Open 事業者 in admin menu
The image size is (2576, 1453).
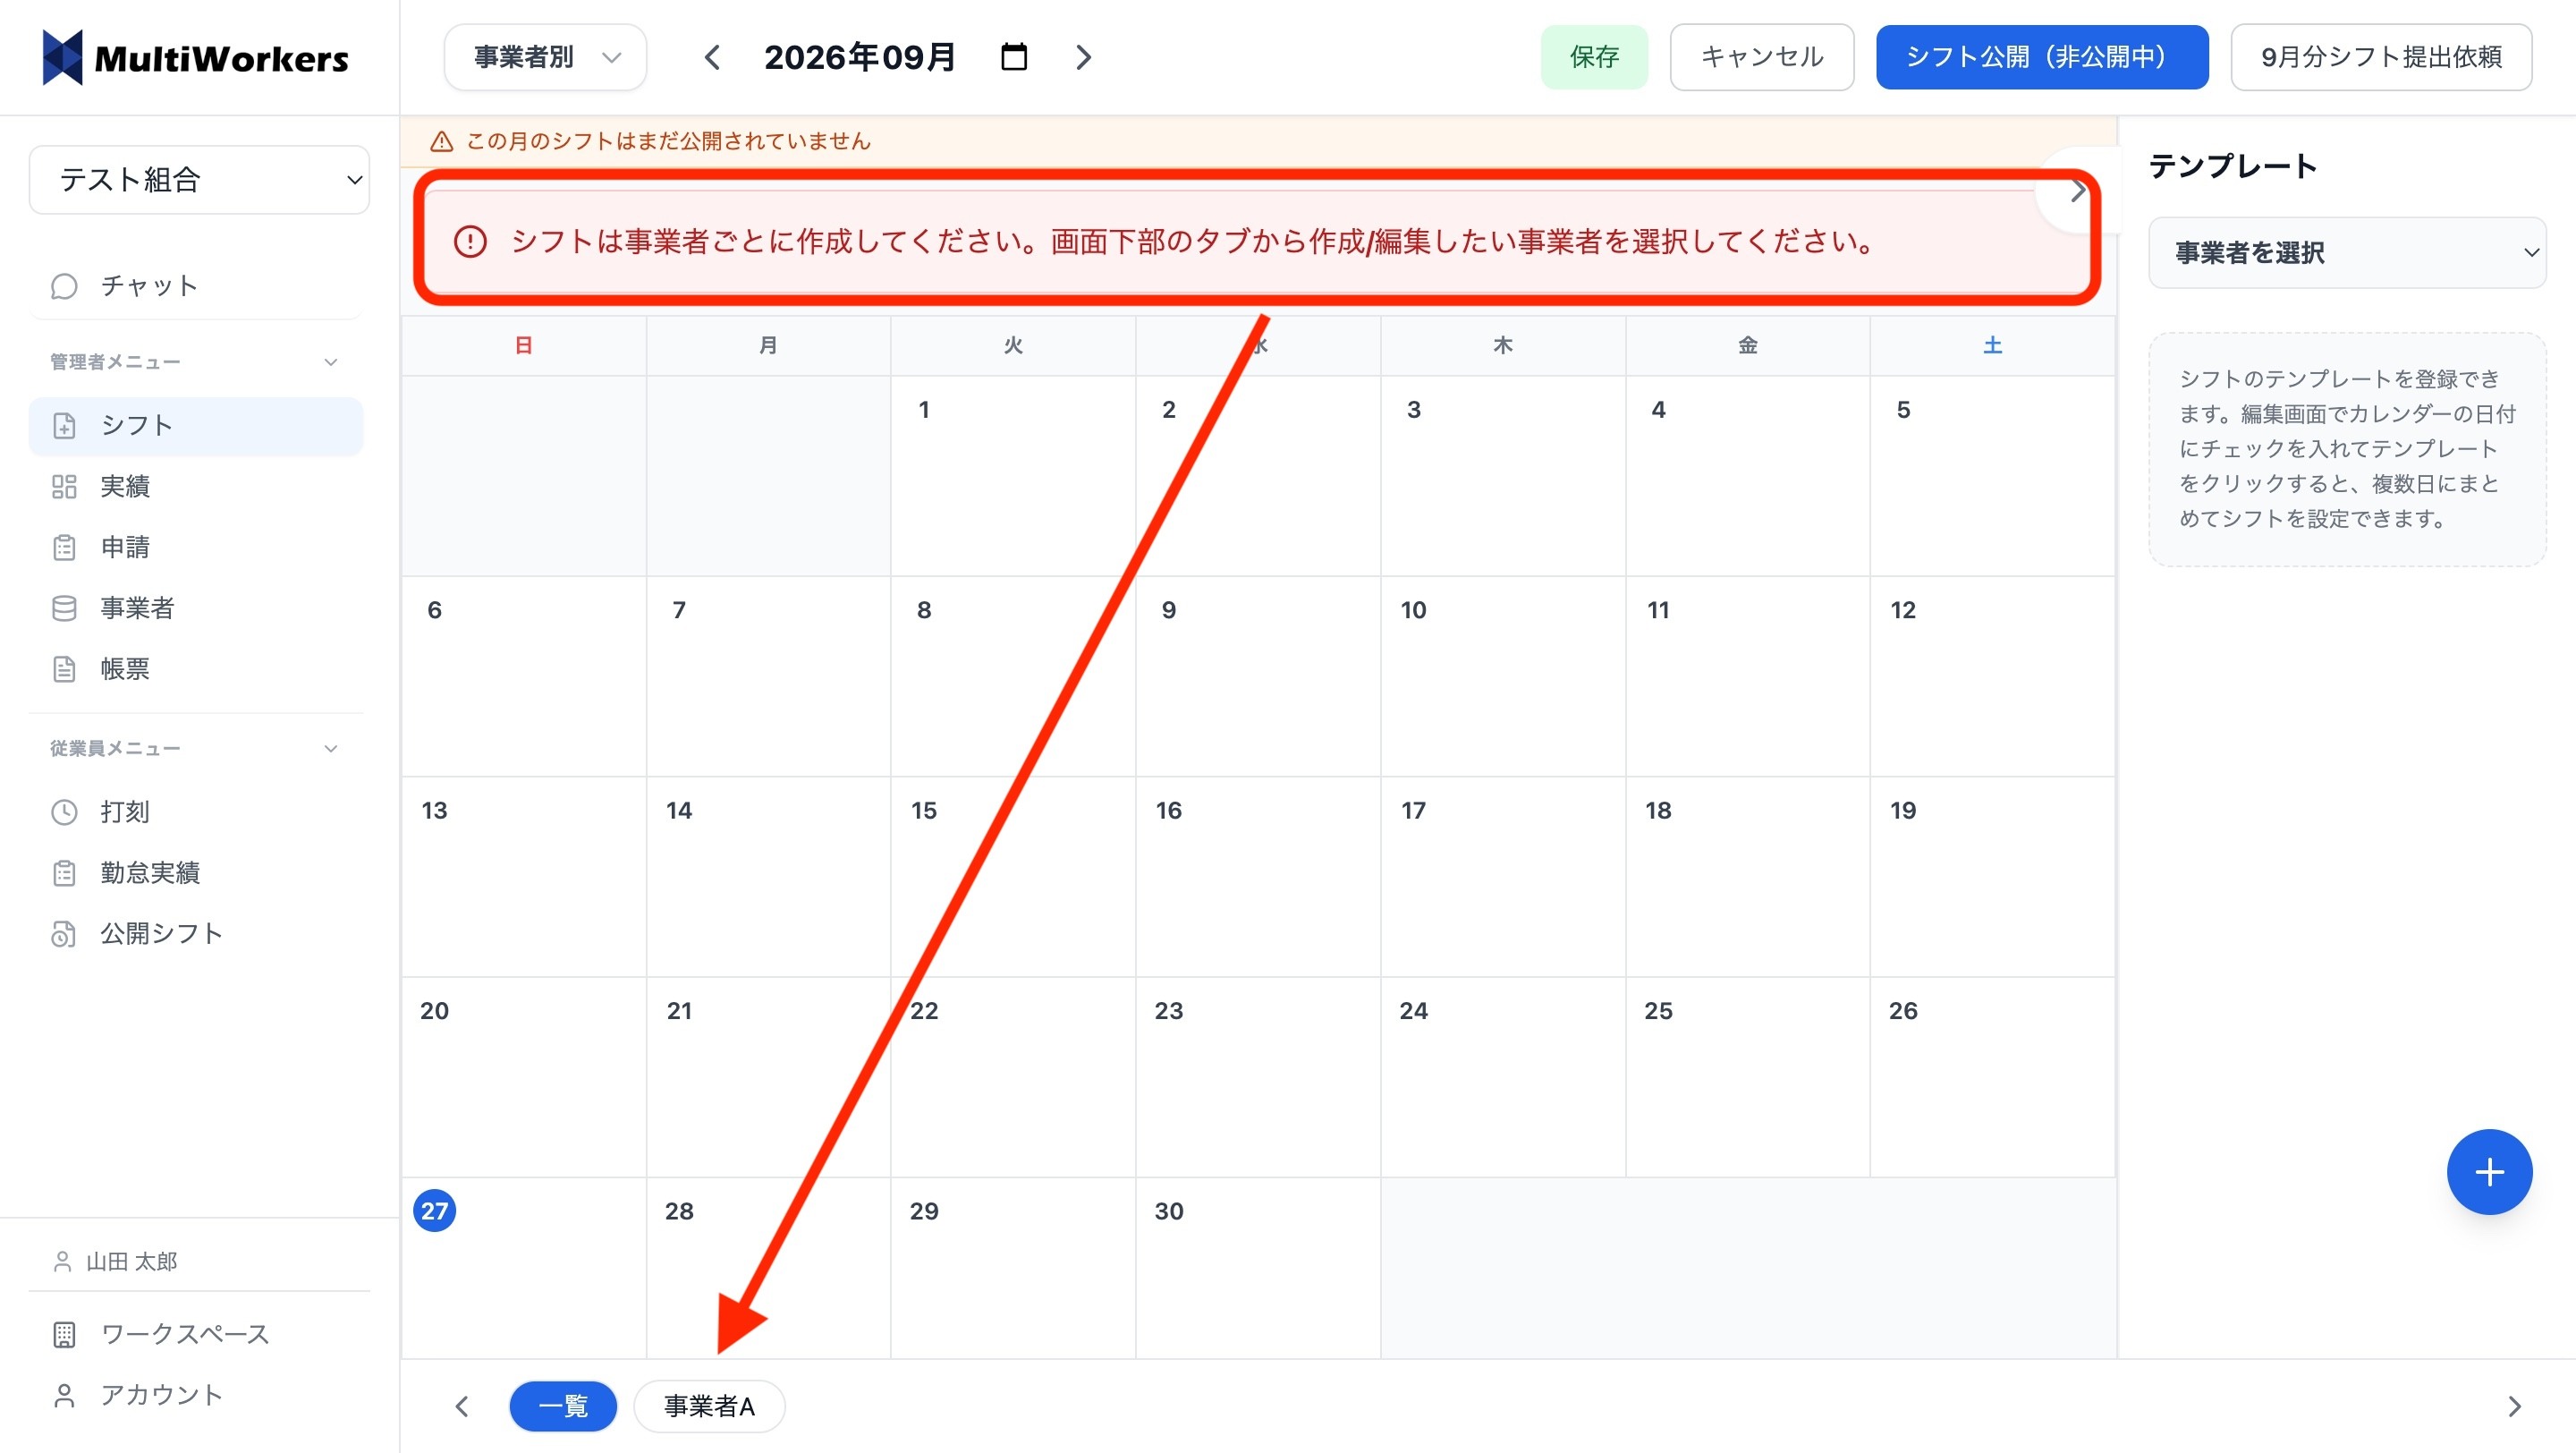point(196,608)
